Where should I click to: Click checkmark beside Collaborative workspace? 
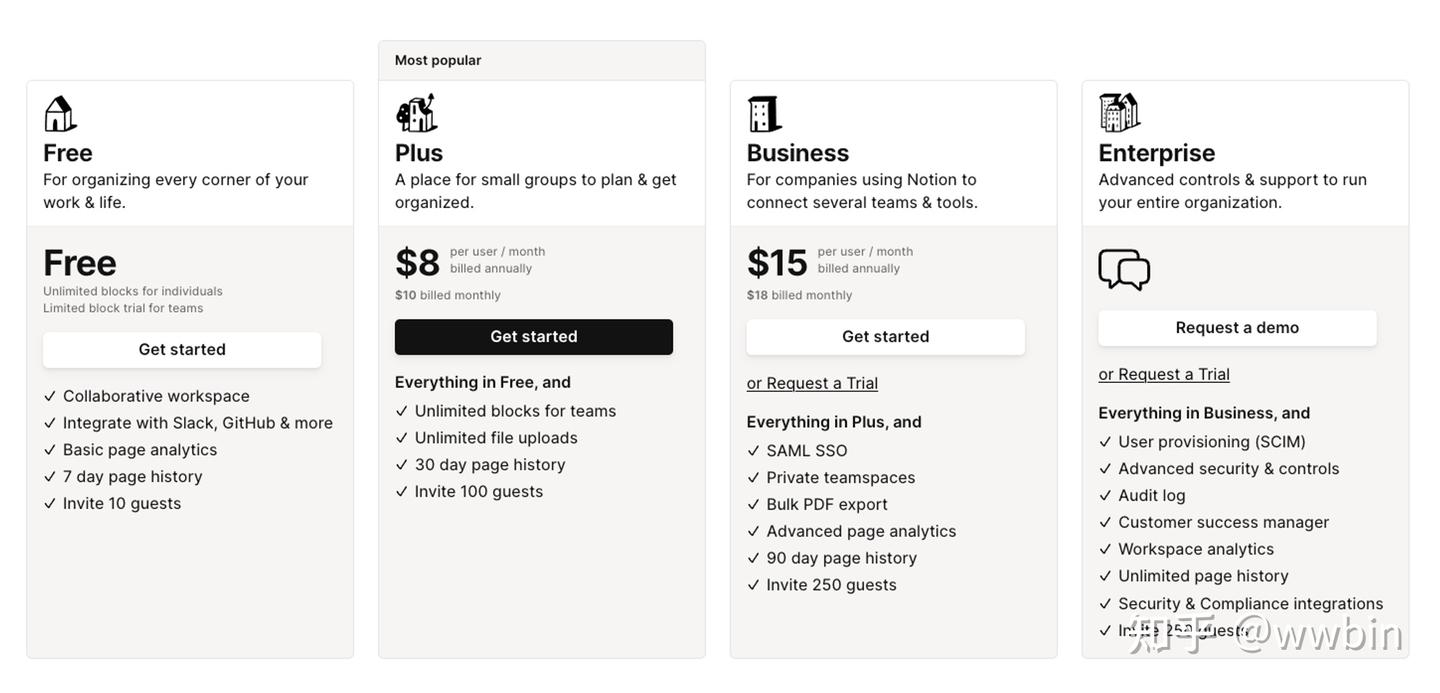(50, 396)
